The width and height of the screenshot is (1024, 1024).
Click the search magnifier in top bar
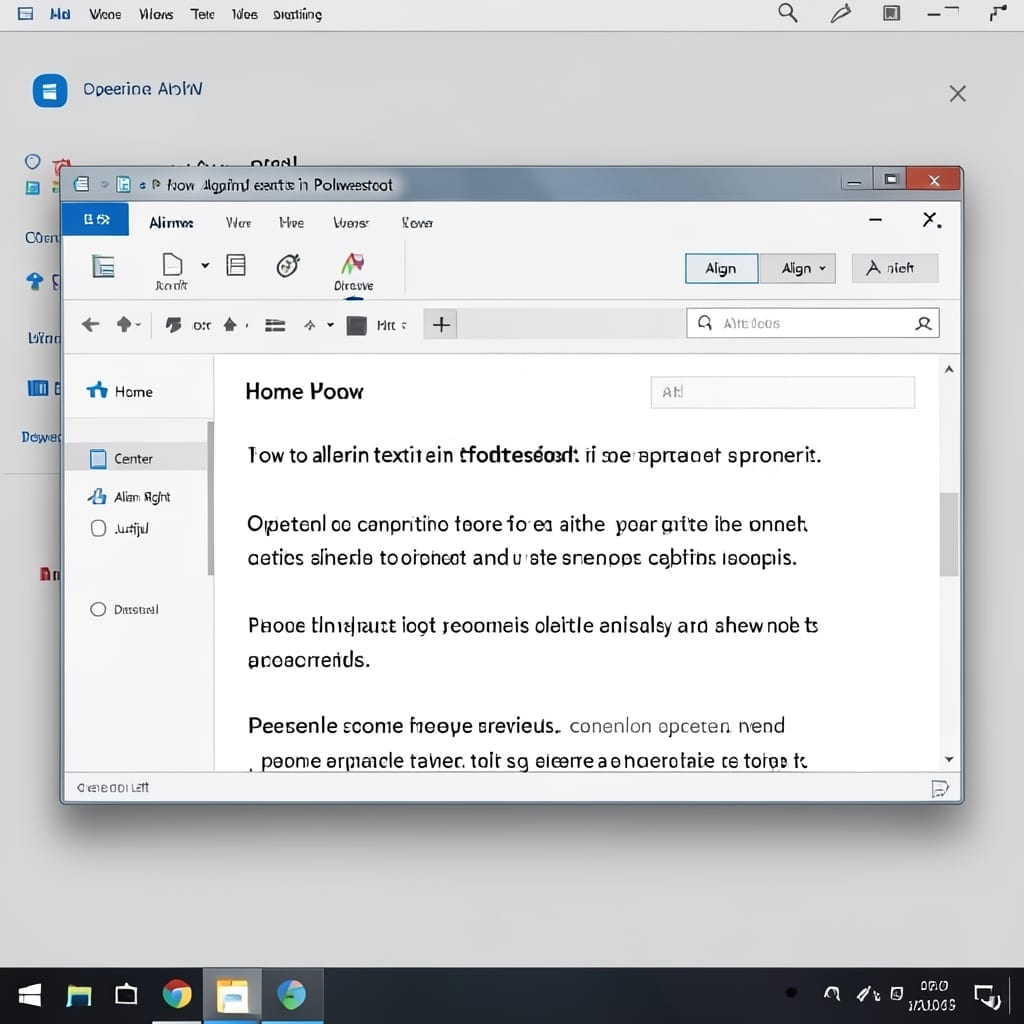(788, 13)
